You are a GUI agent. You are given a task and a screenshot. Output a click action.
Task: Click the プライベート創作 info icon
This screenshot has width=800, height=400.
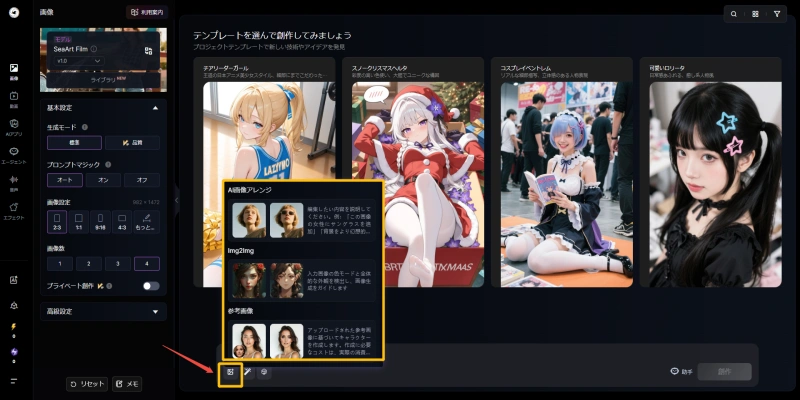tap(109, 286)
